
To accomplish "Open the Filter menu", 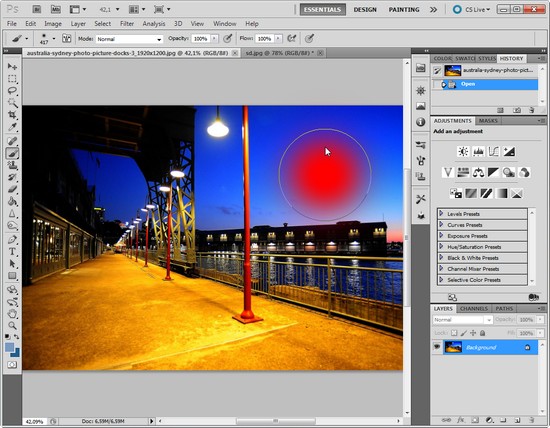I will pyautogui.click(x=127, y=24).
